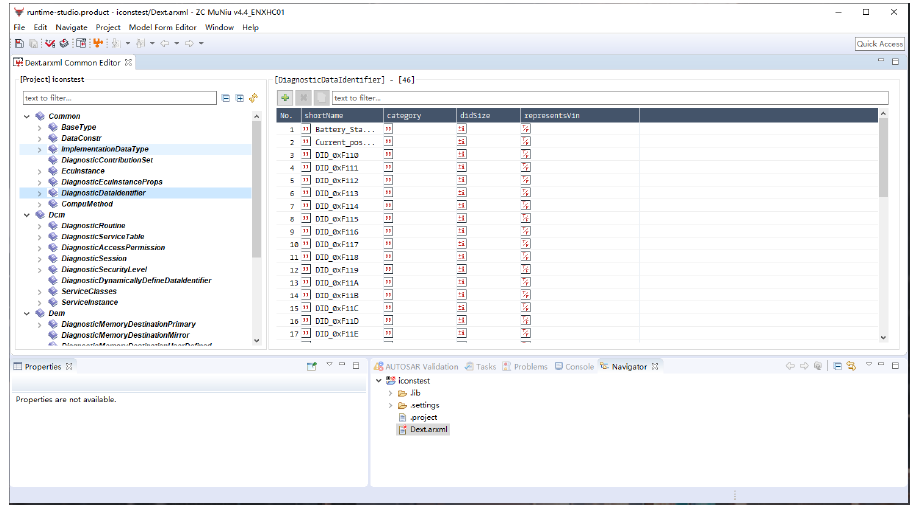Image resolution: width=917 pixels, height=508 pixels.
Task: Expand the BaseType tree node
Action: [x=40, y=127]
